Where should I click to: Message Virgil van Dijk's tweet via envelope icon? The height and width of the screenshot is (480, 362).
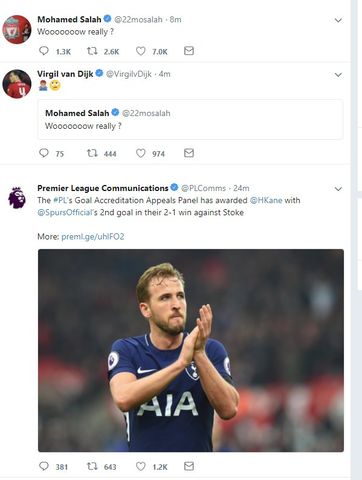click(189, 153)
